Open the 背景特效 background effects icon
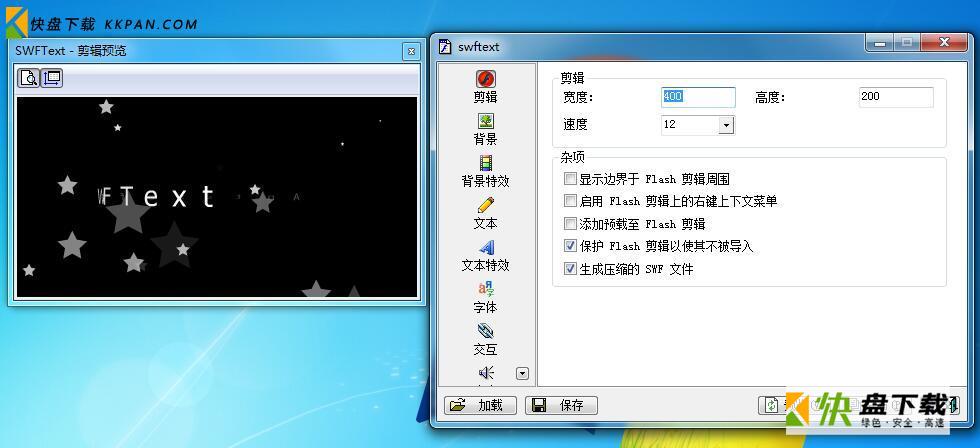The height and width of the screenshot is (448, 980). [486, 162]
